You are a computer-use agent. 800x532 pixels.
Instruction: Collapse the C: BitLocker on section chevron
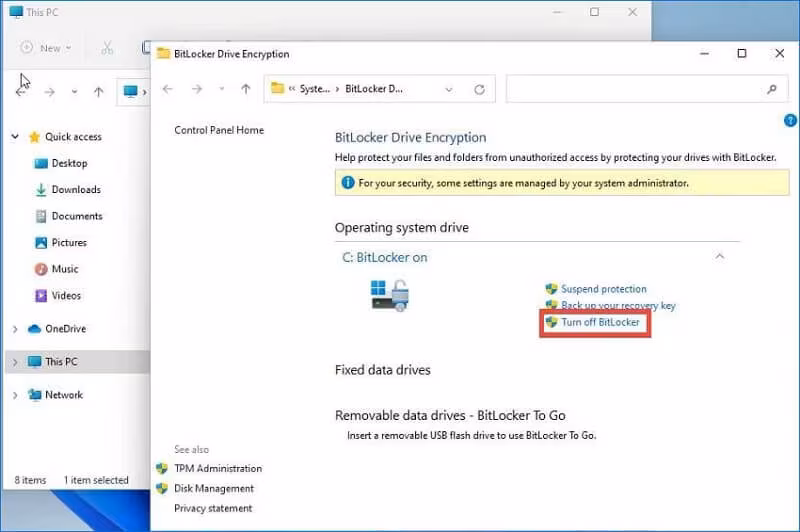point(719,256)
